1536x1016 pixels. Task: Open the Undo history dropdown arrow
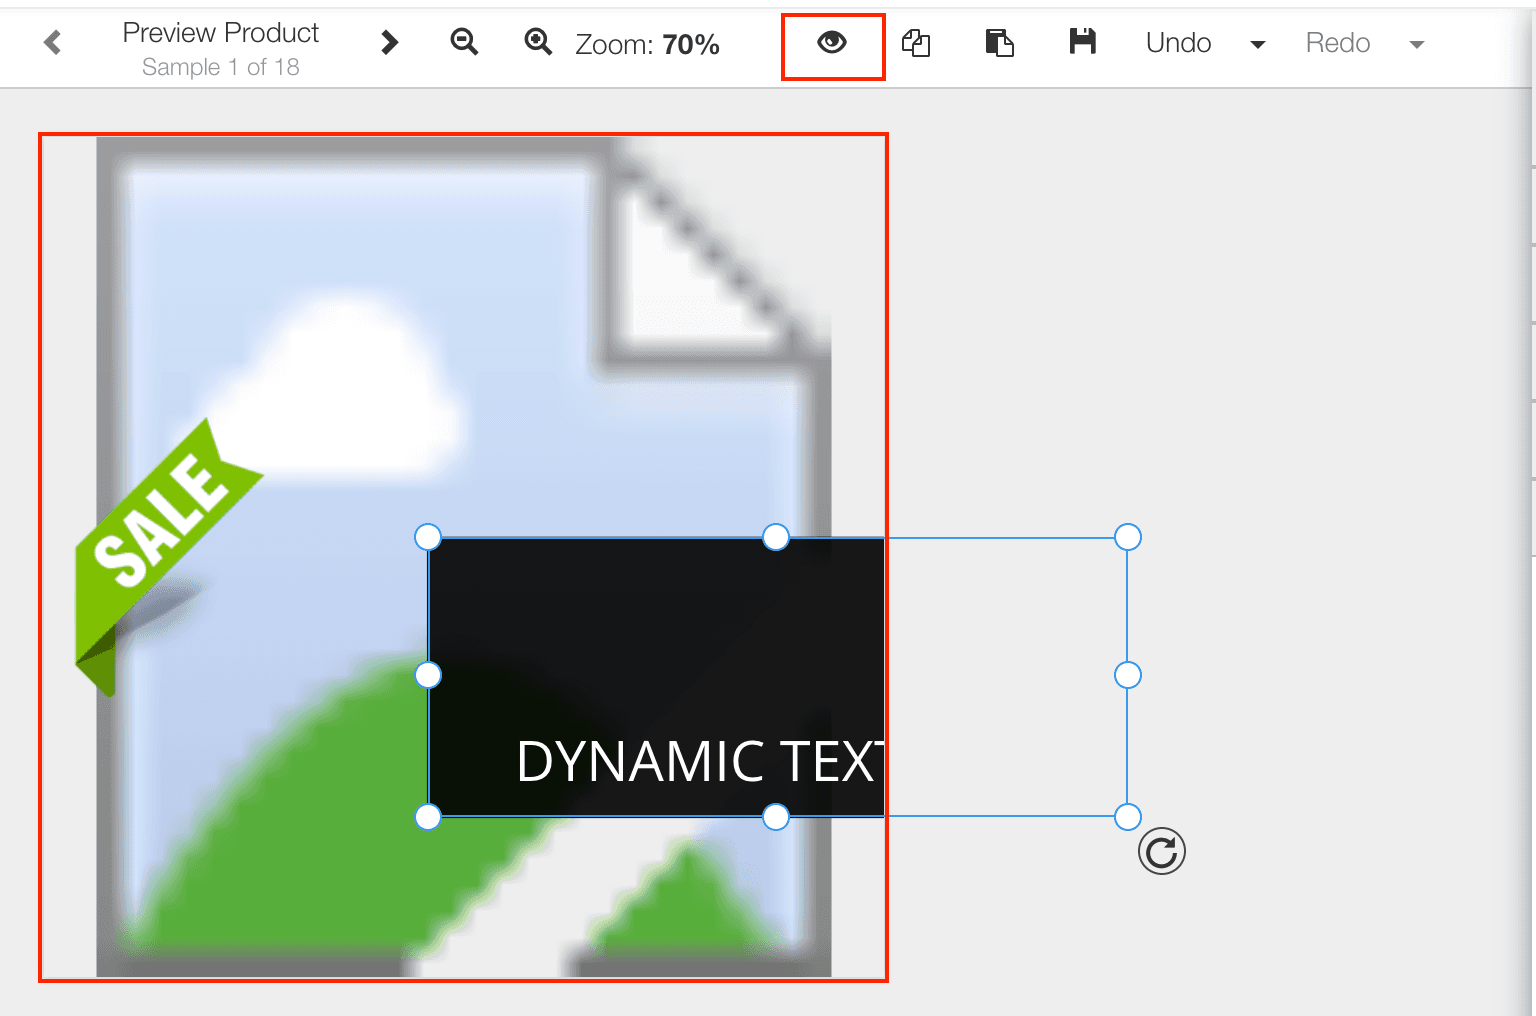pos(1258,45)
